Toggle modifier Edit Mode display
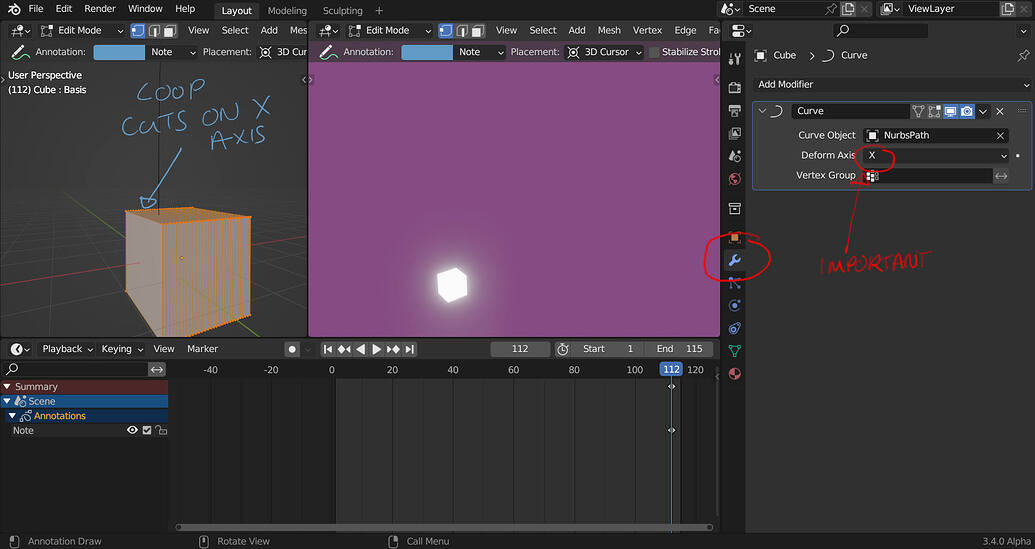The height and width of the screenshot is (549, 1035). tap(934, 112)
